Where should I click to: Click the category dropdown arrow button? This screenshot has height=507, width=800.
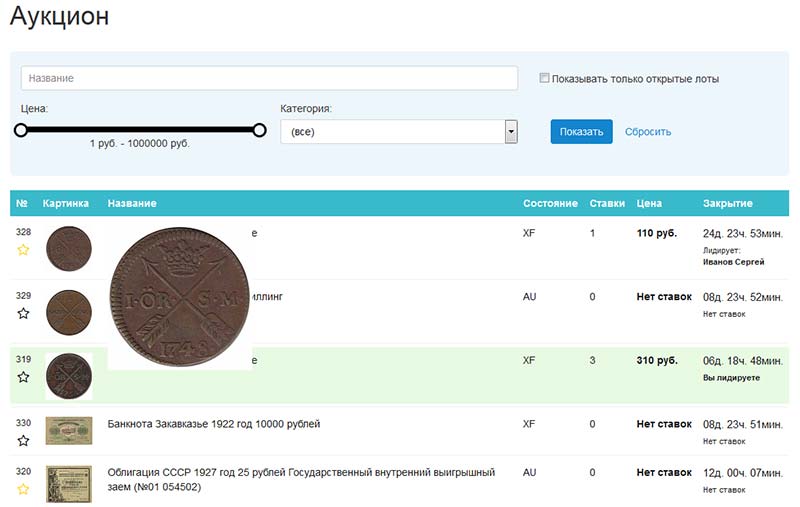(510, 132)
